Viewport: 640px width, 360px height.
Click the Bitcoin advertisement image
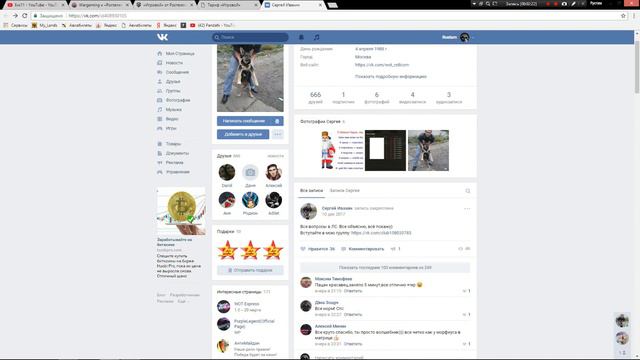tap(181, 211)
